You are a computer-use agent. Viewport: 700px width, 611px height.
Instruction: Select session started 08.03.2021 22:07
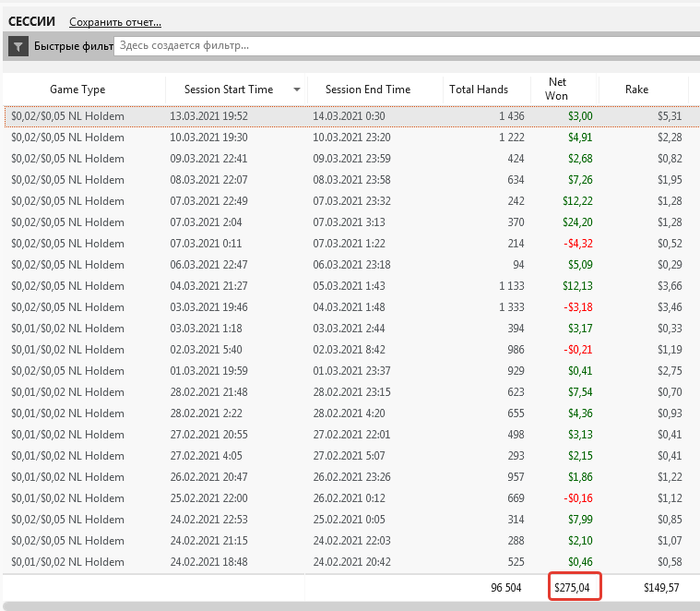(x=352, y=180)
